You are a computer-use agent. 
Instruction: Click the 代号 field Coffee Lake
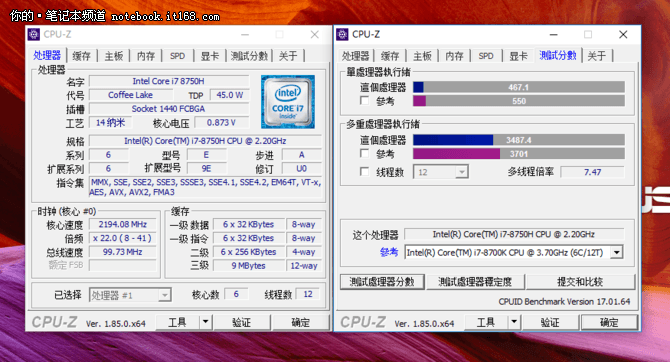click(130, 95)
